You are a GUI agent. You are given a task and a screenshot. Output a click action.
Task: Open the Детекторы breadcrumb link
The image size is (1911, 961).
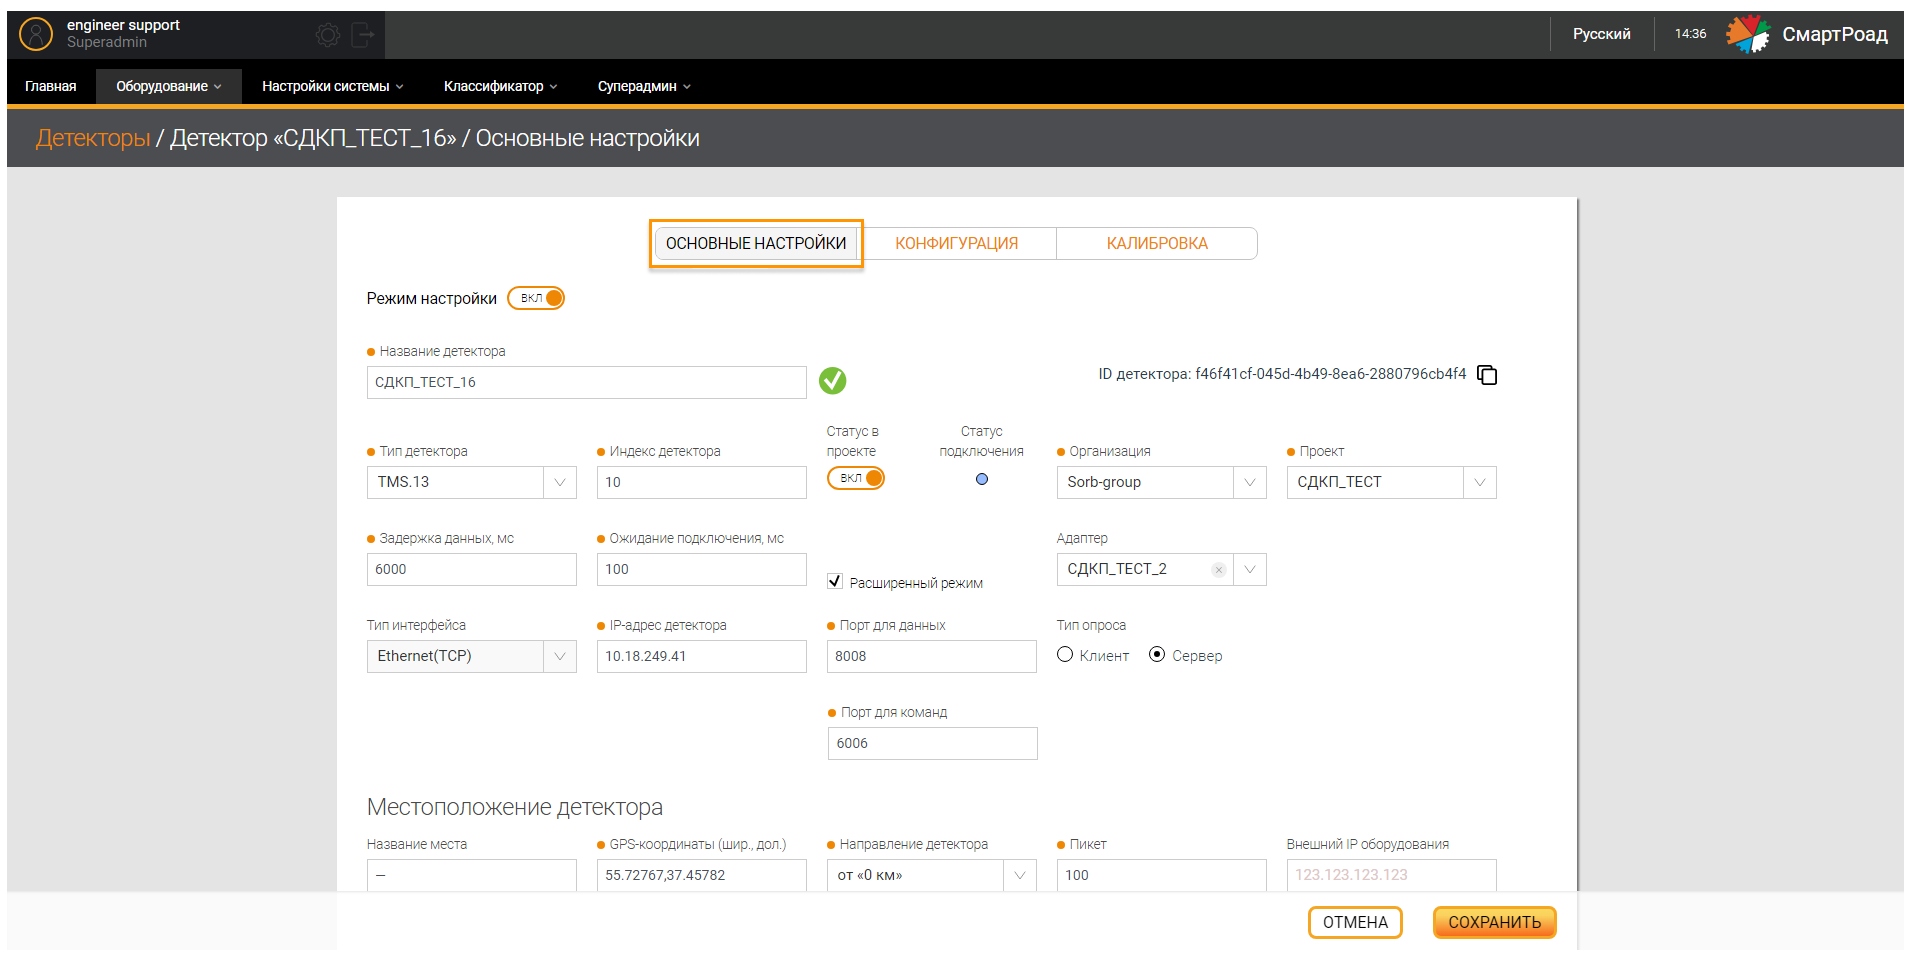(93, 138)
